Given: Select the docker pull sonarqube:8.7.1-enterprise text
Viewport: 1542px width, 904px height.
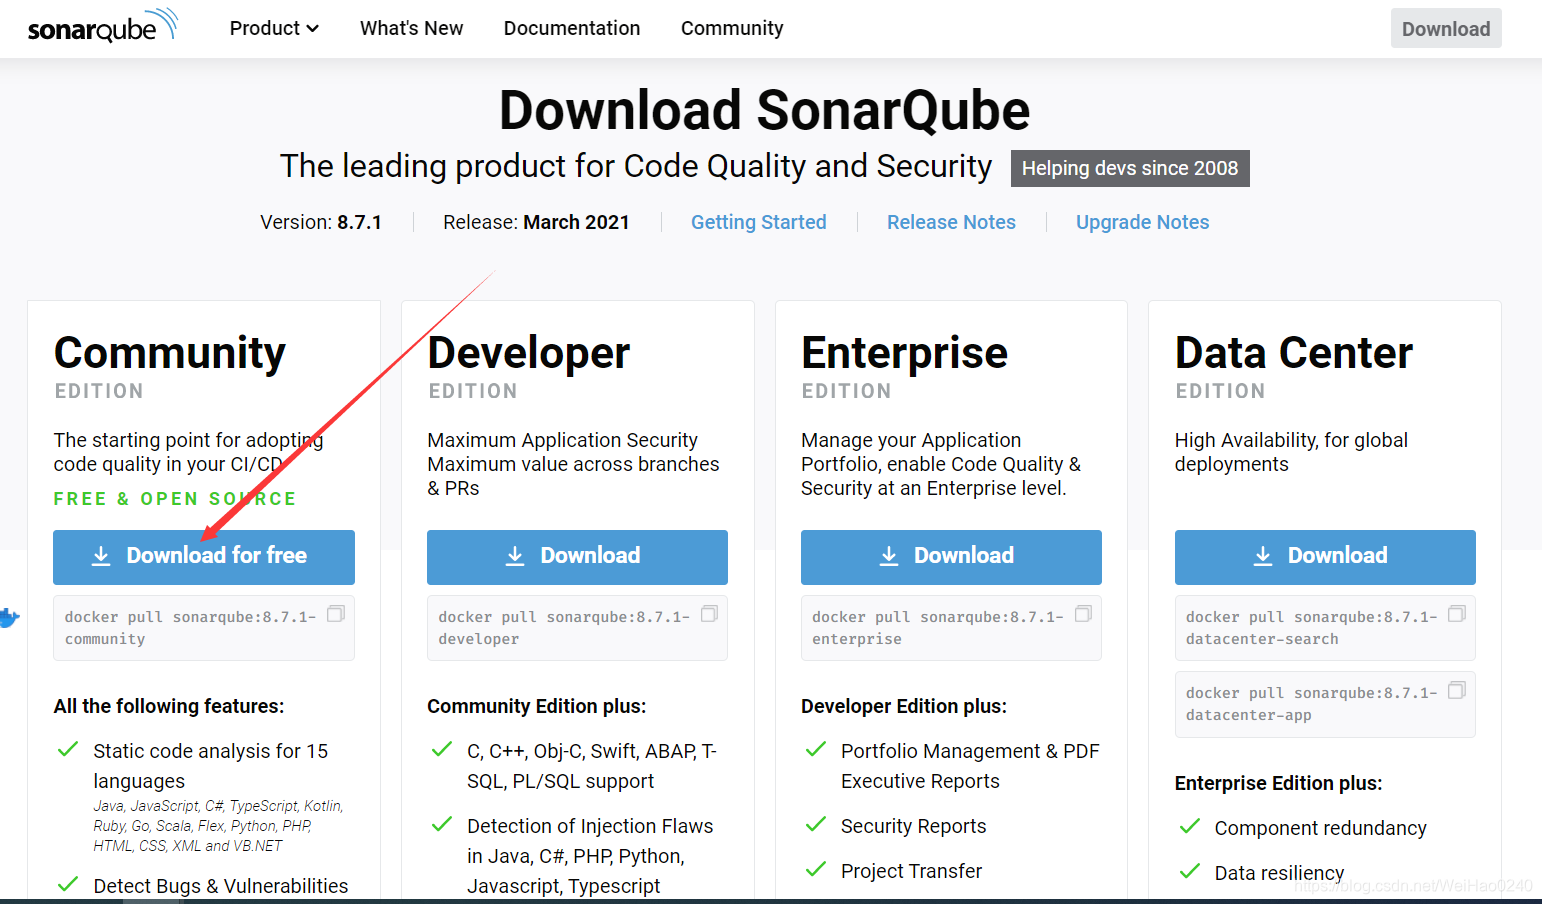Looking at the screenshot, I should (938, 628).
